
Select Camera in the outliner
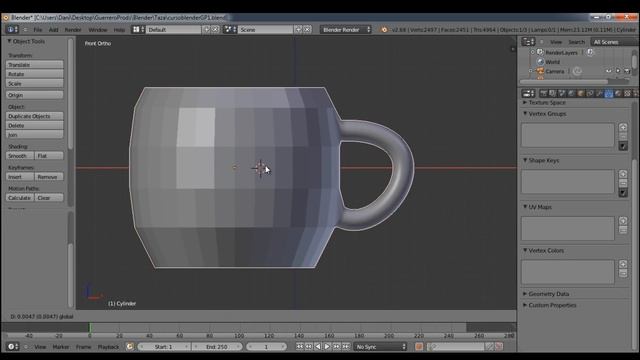(555, 71)
